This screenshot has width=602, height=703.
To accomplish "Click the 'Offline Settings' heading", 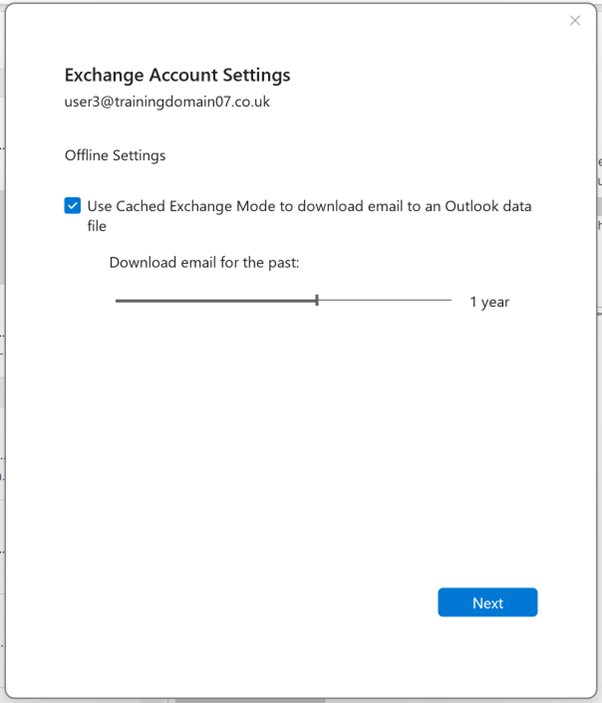I will 115,155.
